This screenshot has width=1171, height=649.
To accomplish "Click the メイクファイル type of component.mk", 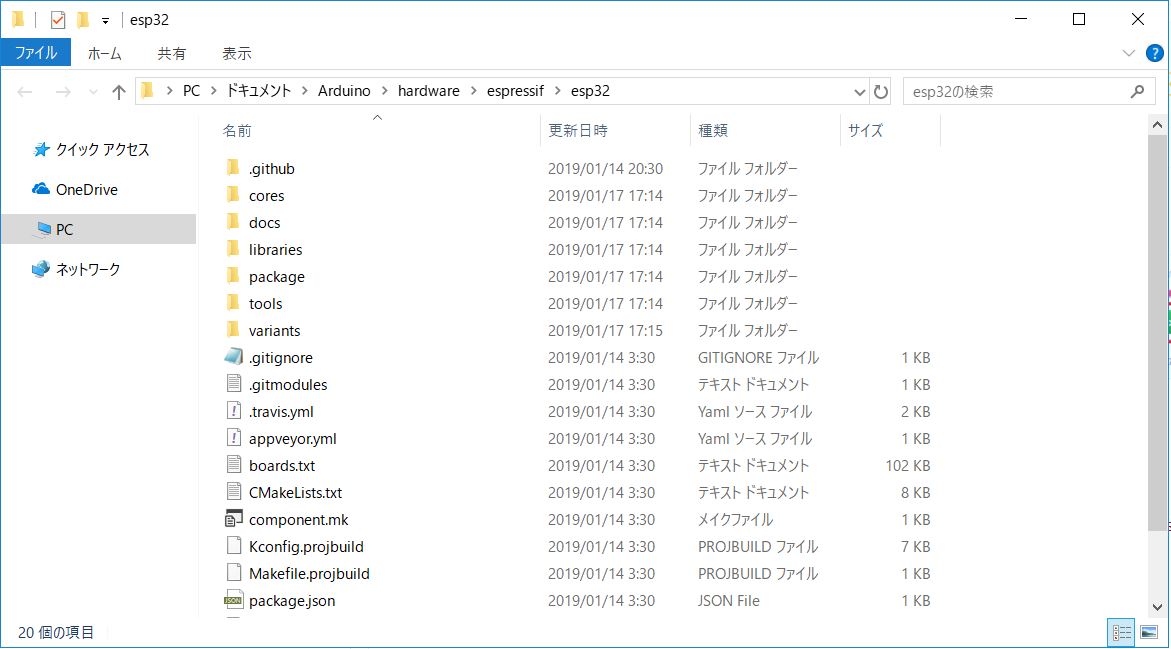I will pyautogui.click(x=736, y=520).
